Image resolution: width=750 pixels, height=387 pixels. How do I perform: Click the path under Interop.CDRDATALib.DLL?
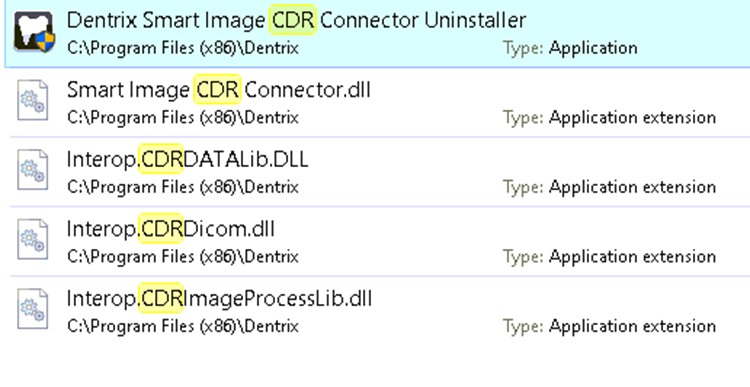pyautogui.click(x=183, y=187)
